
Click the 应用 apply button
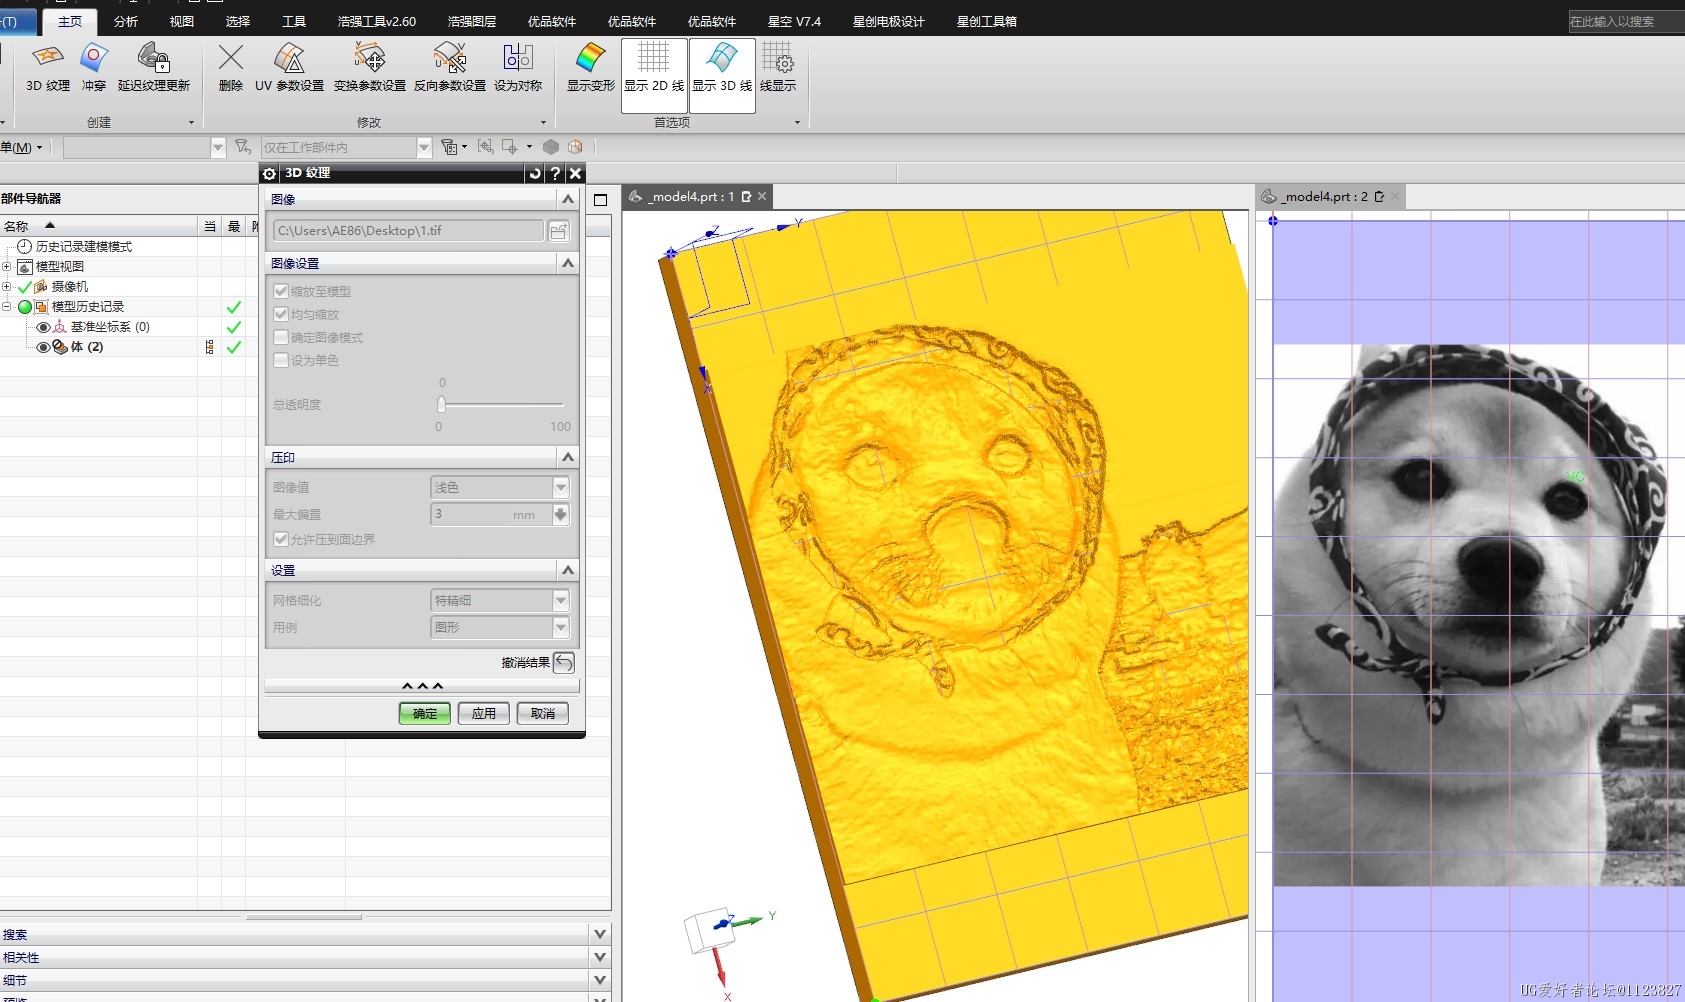click(x=484, y=713)
